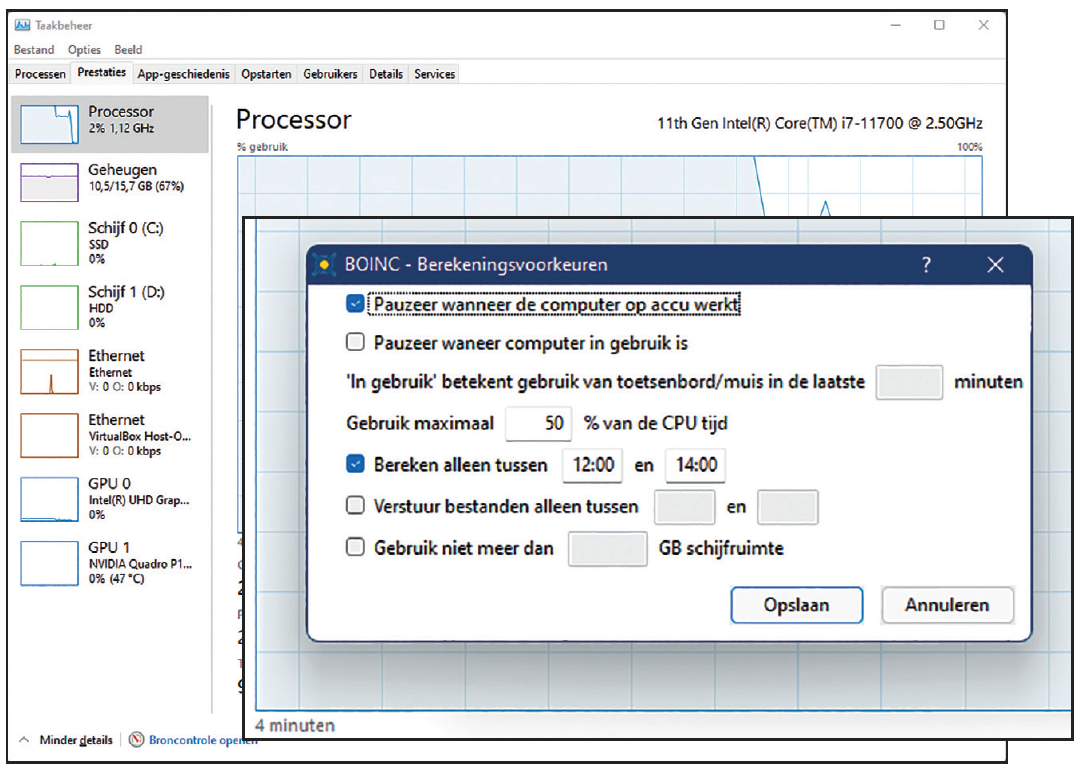Click the Broncontrole icon at bottom
The image size is (1082, 773).
click(137, 740)
